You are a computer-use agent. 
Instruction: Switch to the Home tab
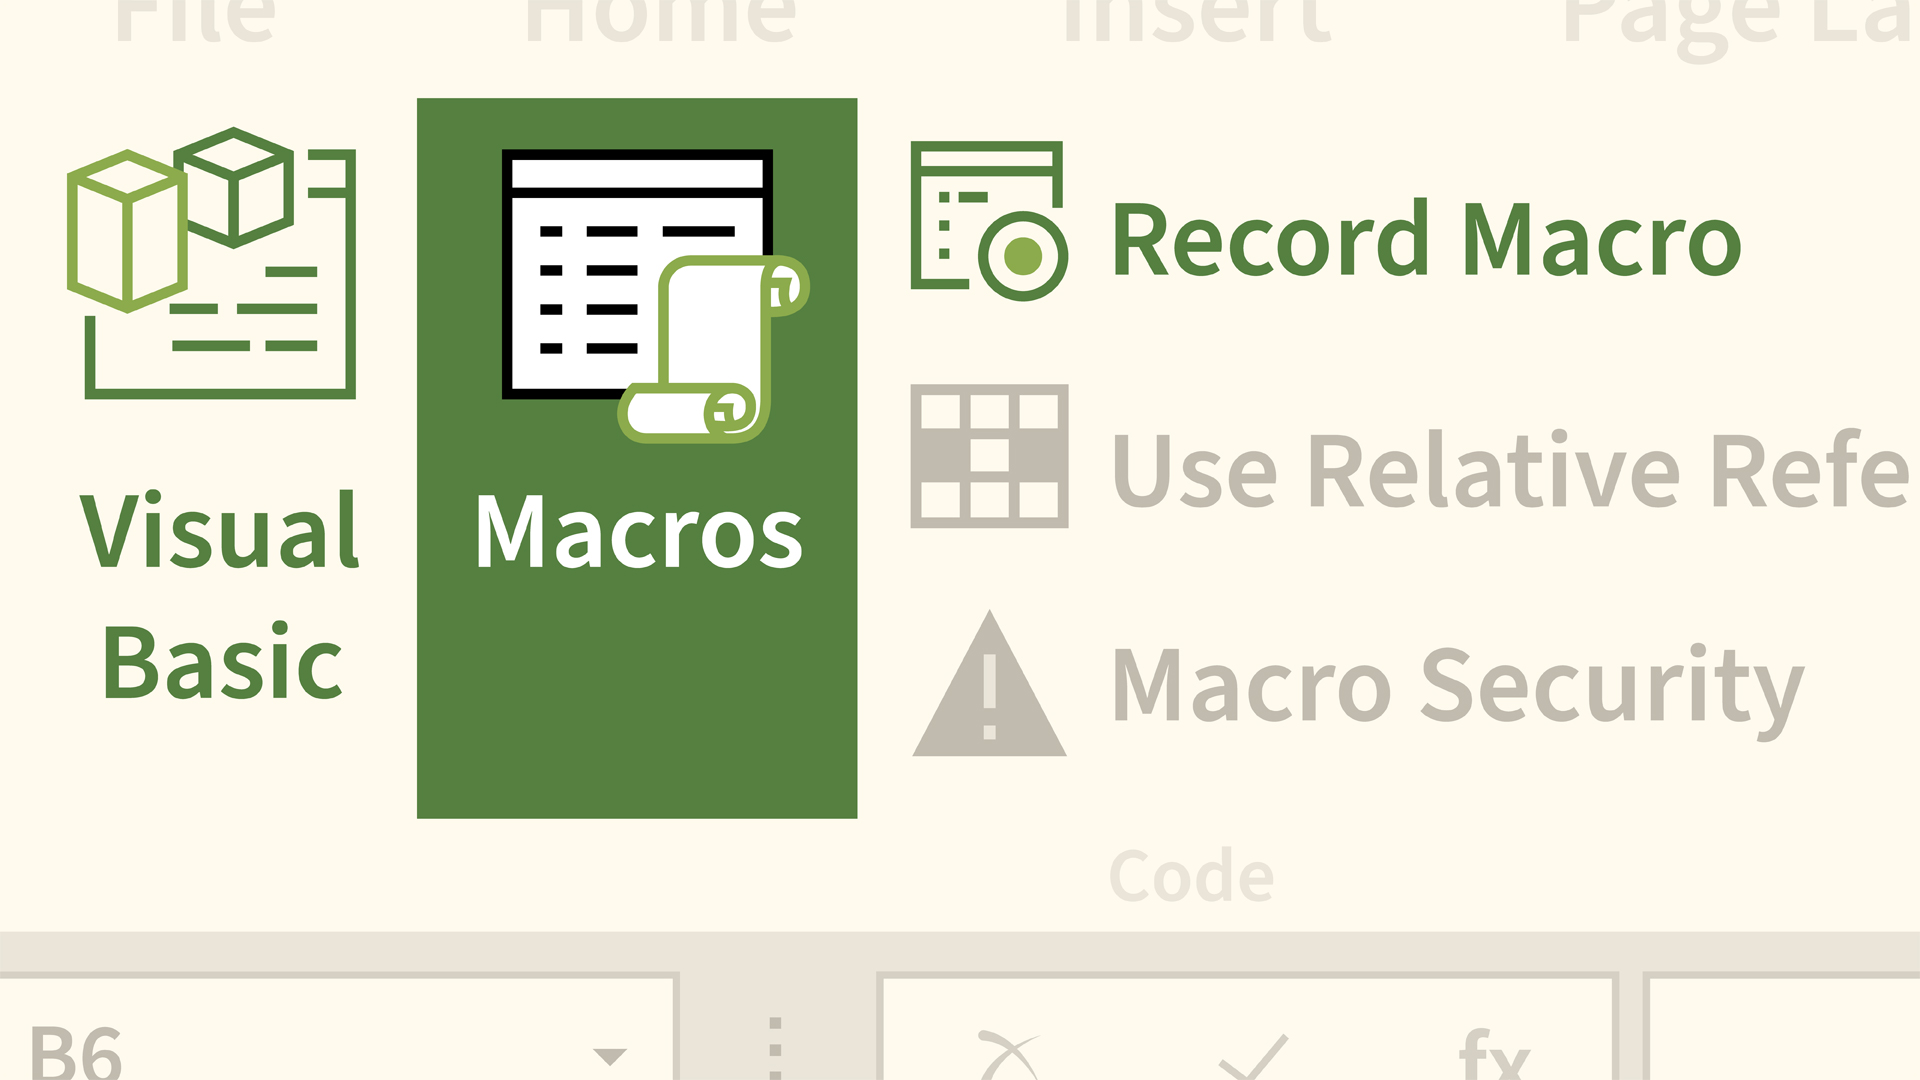click(660, 20)
